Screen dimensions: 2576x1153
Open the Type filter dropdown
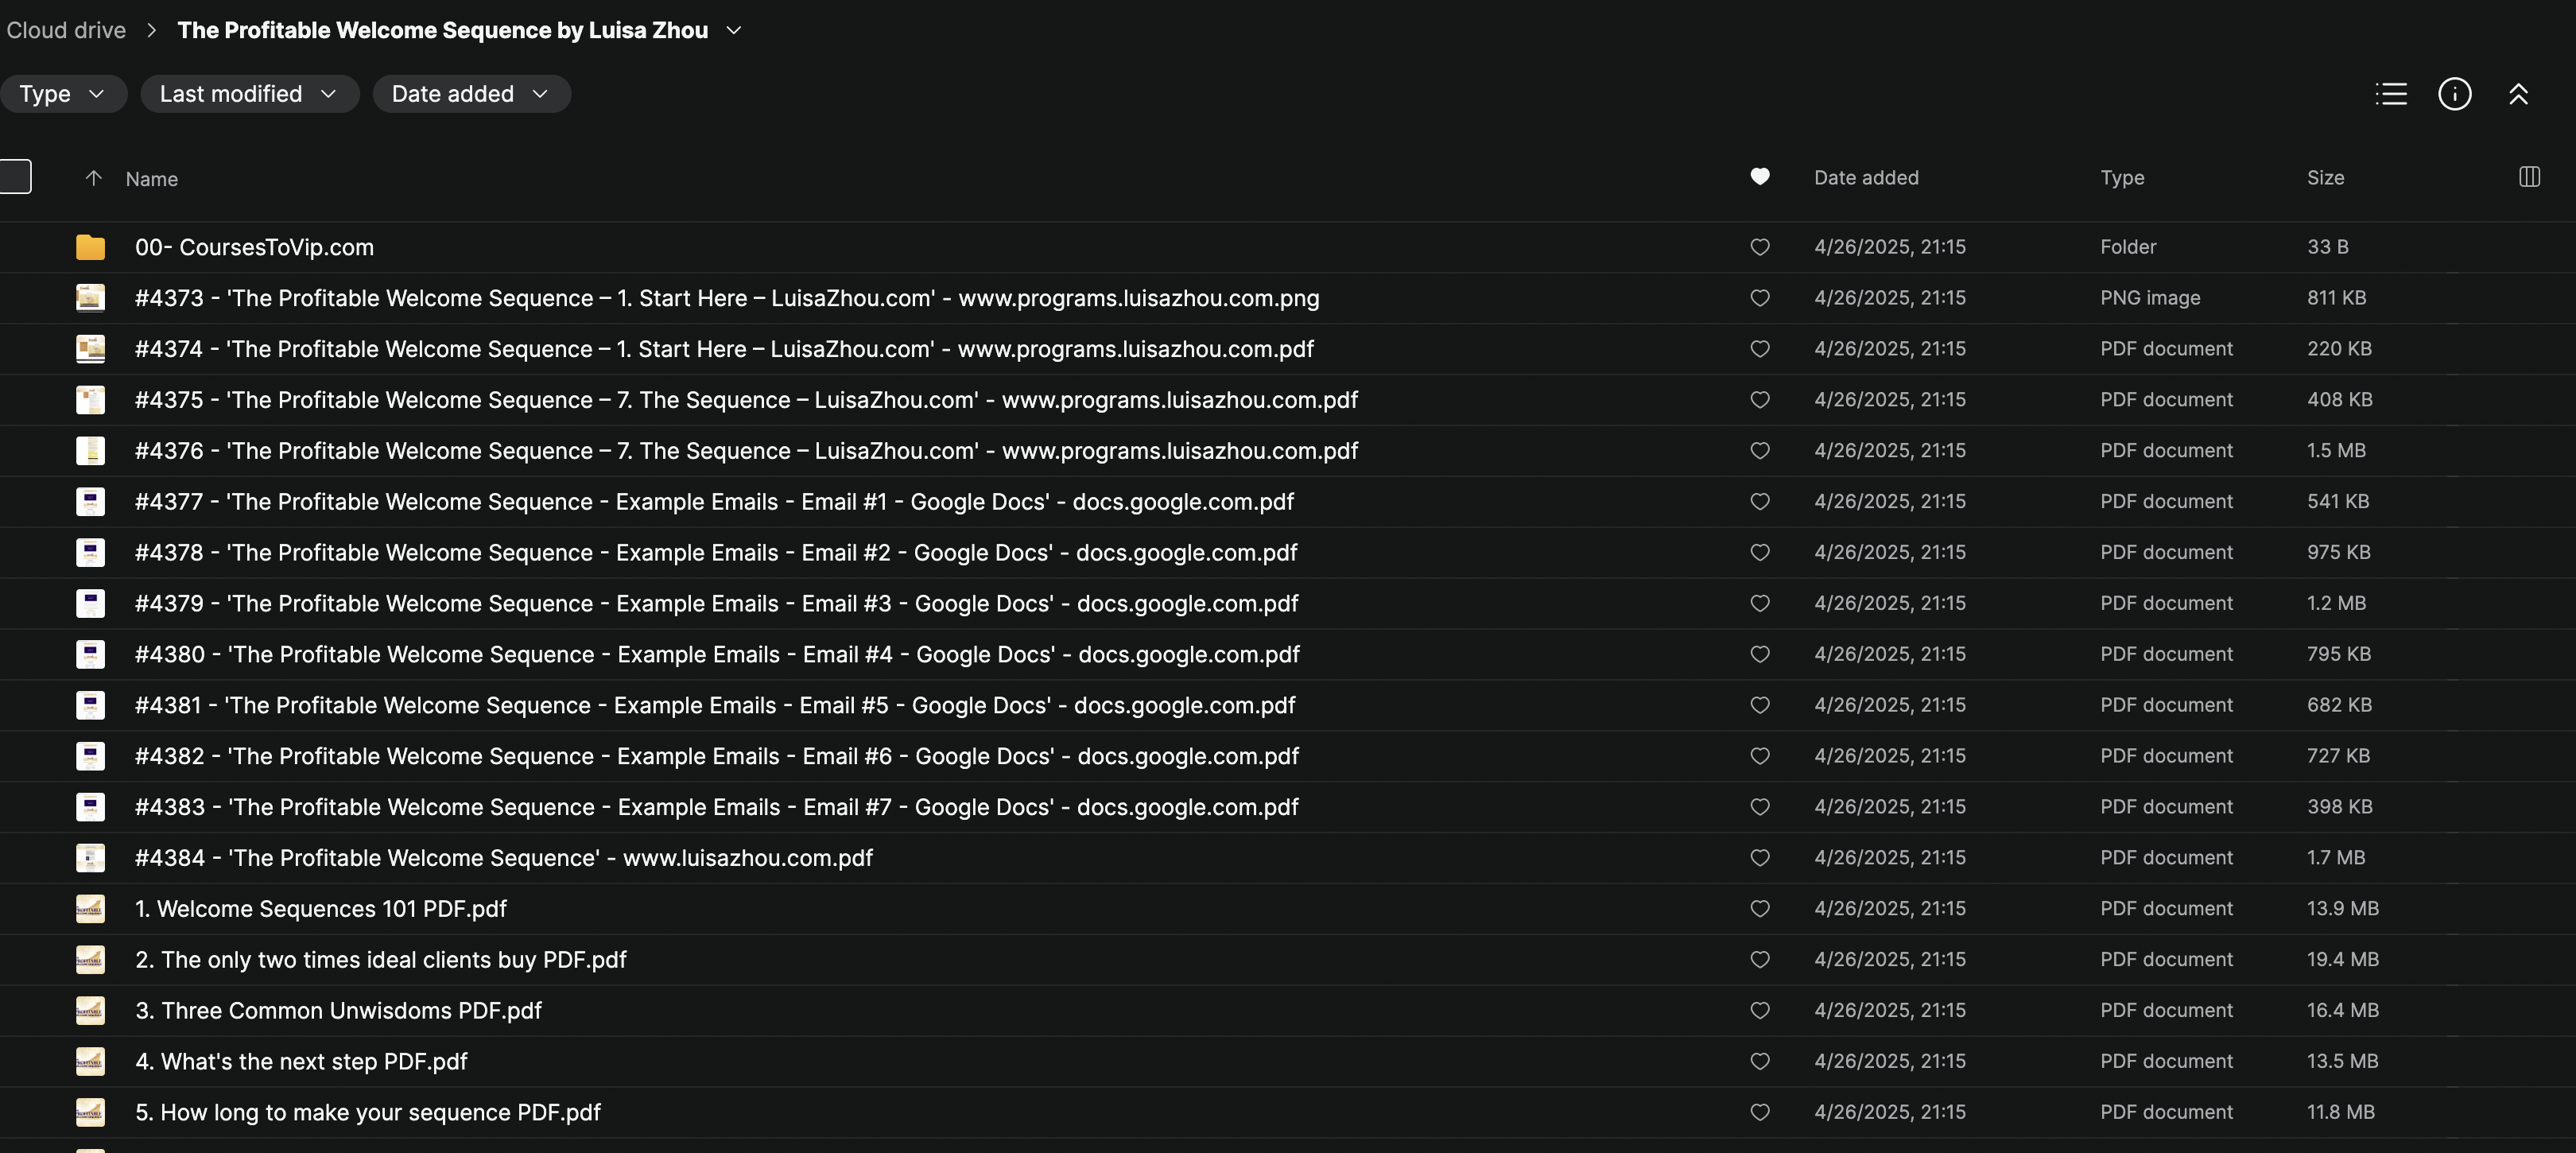point(62,94)
